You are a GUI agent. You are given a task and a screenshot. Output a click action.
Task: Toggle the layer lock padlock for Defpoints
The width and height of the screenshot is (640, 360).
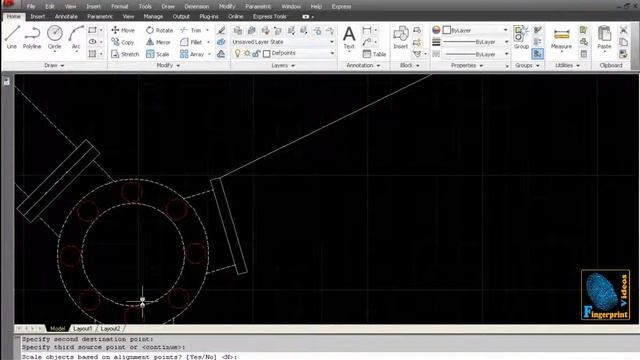pyautogui.click(x=256, y=53)
